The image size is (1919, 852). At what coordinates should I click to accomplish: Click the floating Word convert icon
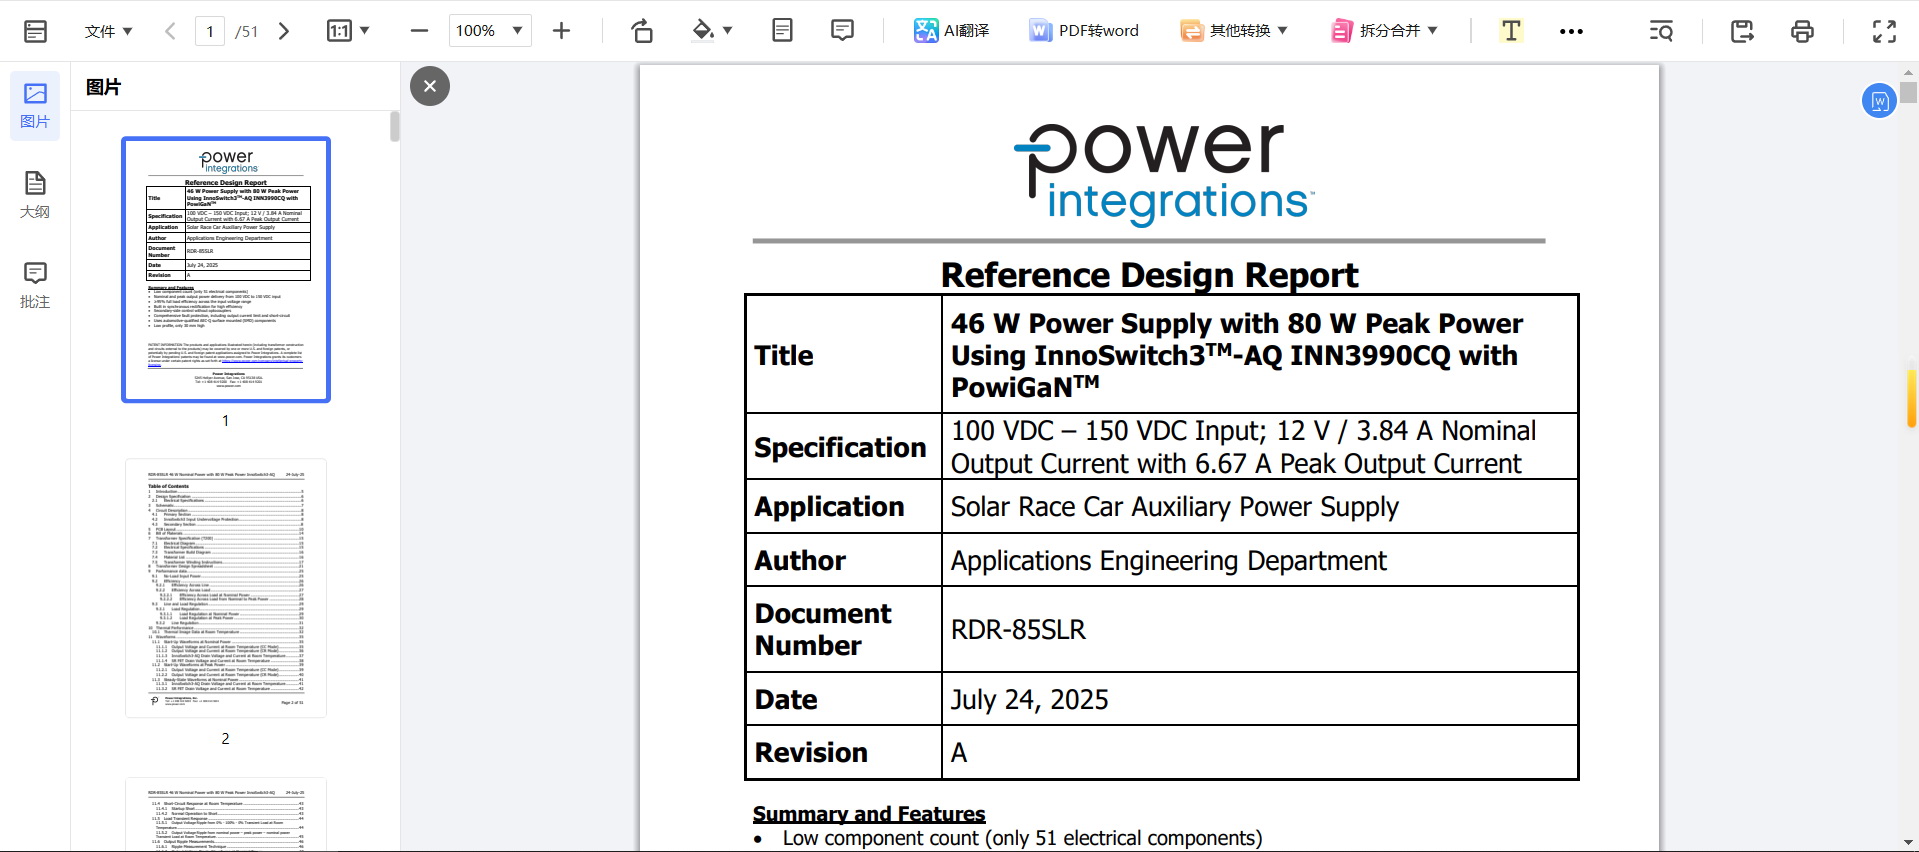1879,100
